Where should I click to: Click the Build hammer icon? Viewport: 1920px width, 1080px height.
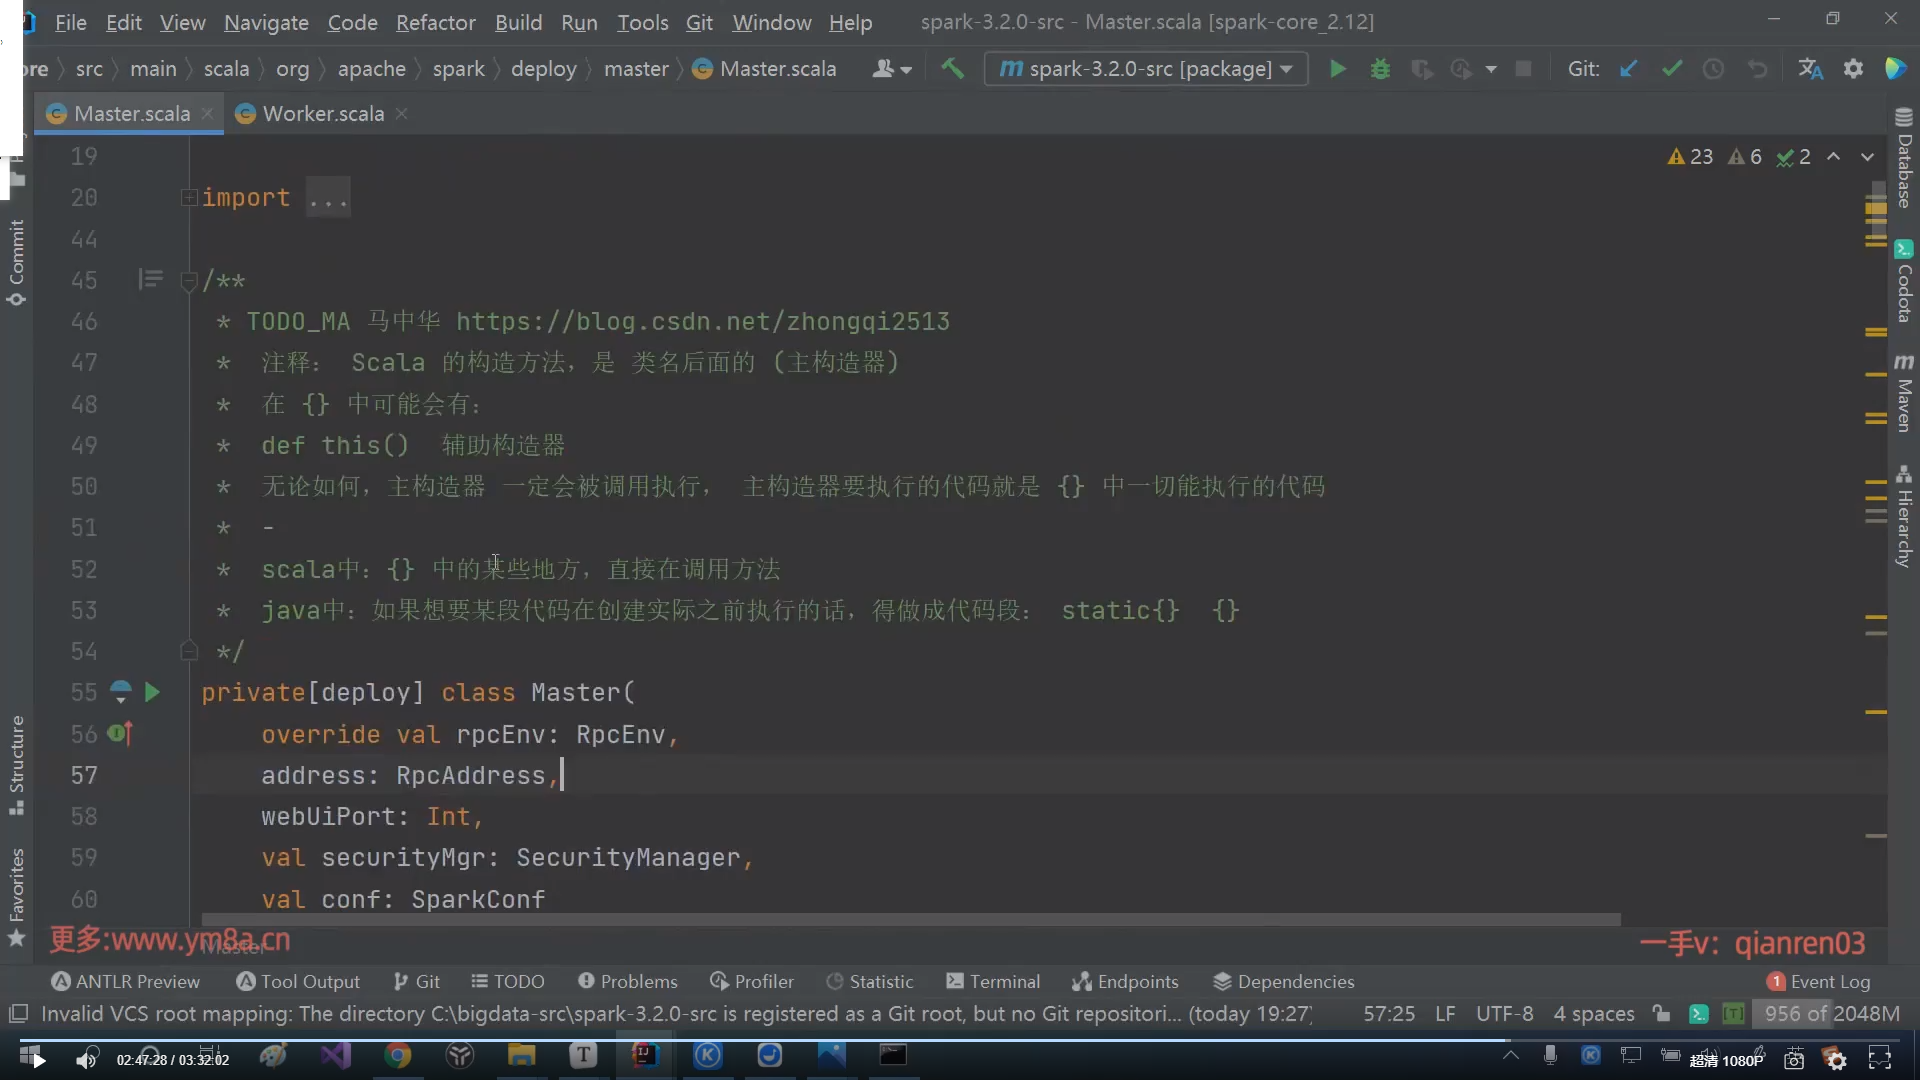tap(953, 69)
